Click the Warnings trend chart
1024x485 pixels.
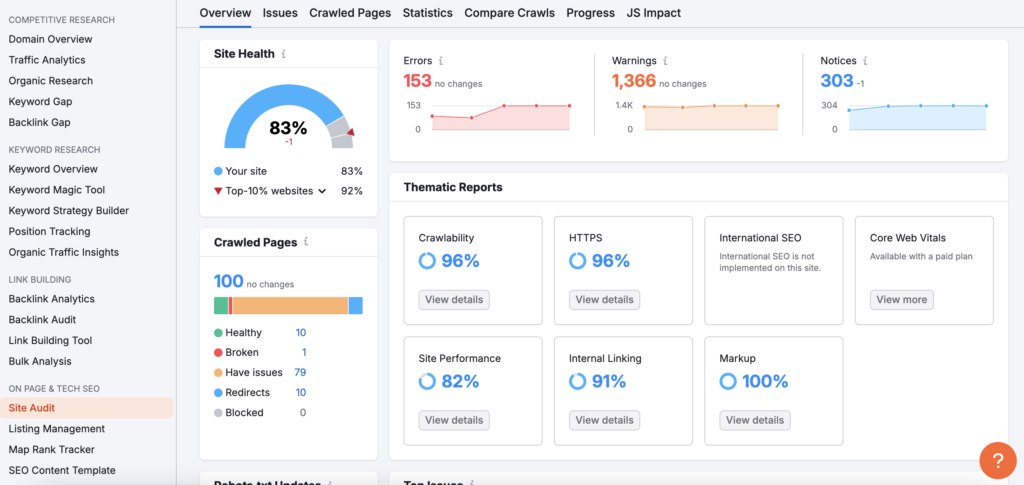point(712,117)
